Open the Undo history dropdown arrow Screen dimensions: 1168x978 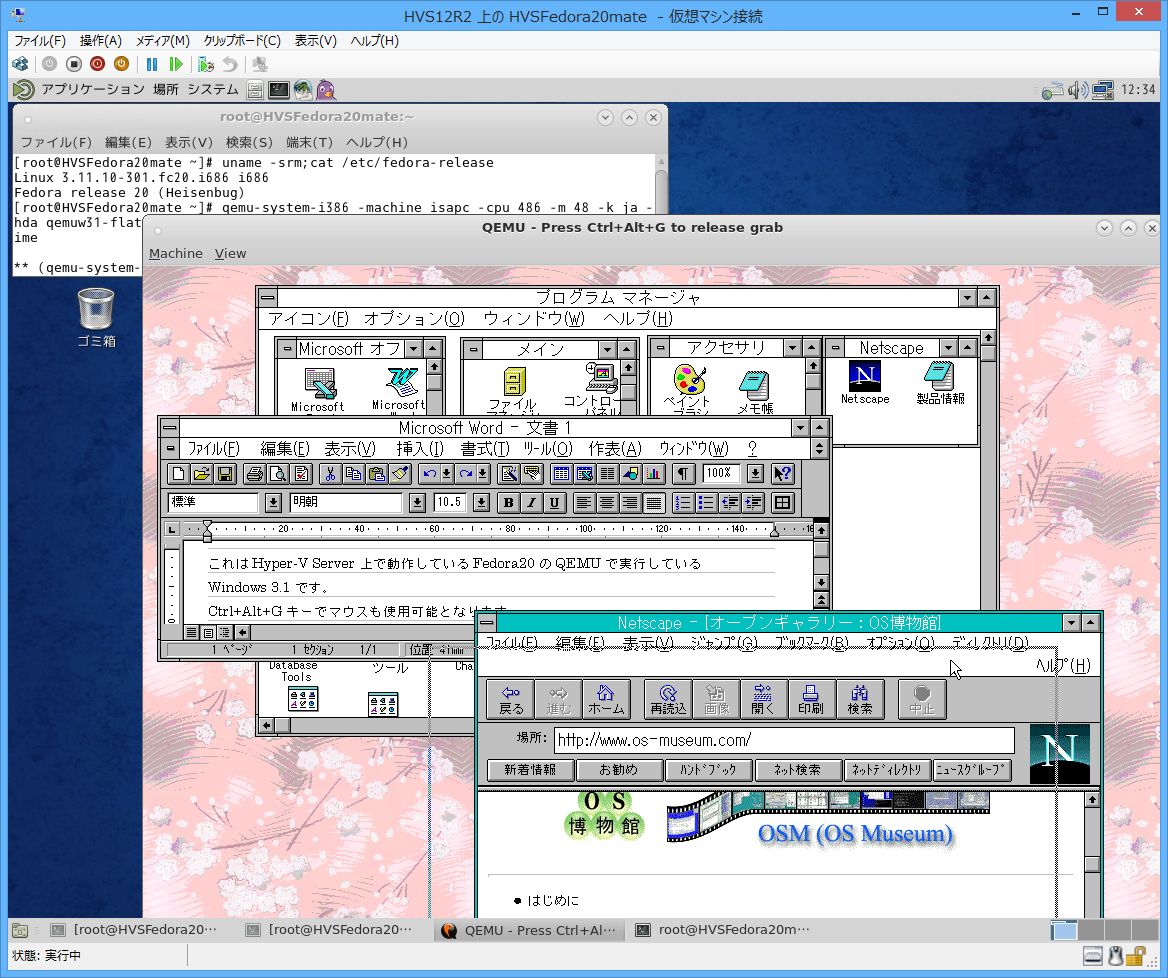click(x=446, y=474)
